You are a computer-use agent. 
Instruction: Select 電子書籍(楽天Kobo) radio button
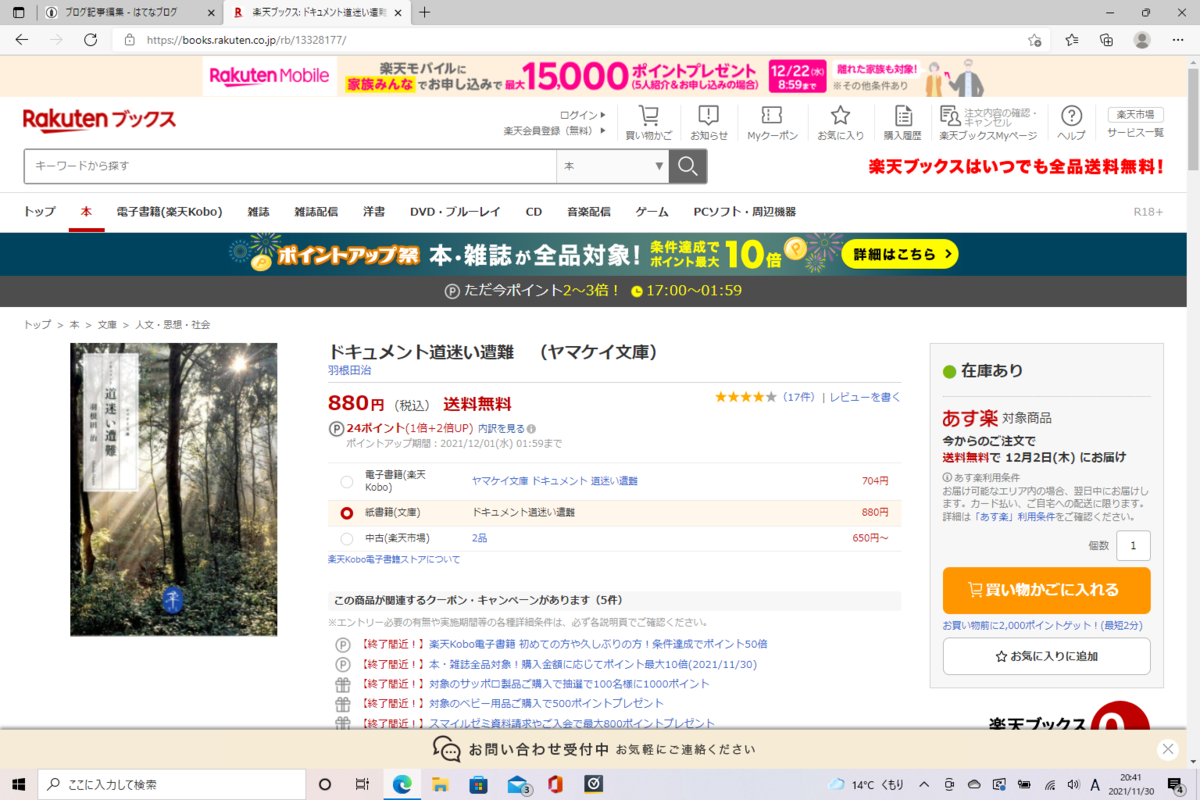[x=346, y=481]
